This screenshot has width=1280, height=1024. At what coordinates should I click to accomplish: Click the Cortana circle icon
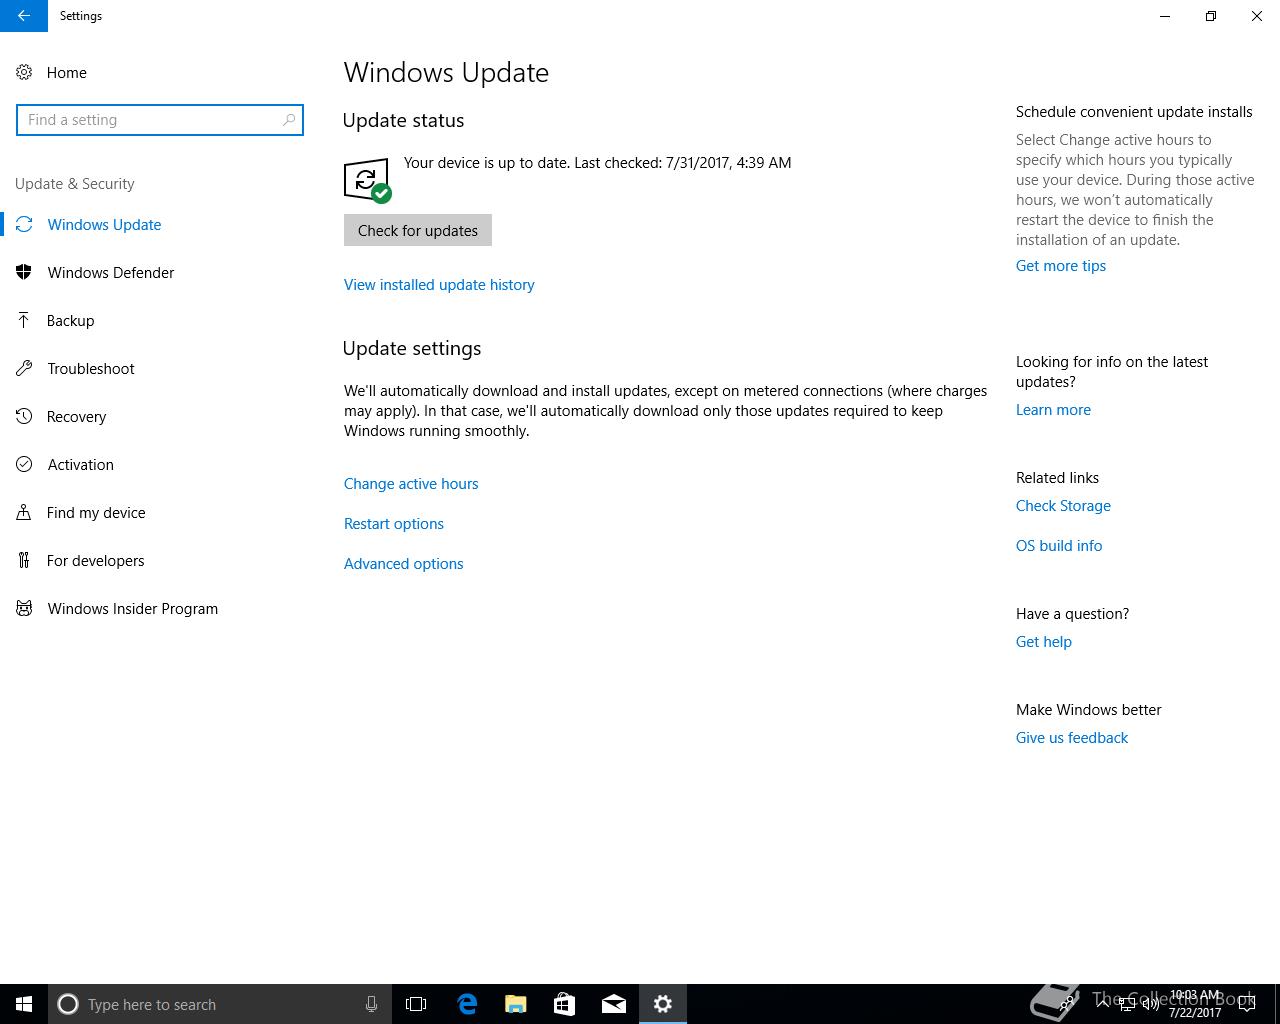click(x=68, y=1004)
